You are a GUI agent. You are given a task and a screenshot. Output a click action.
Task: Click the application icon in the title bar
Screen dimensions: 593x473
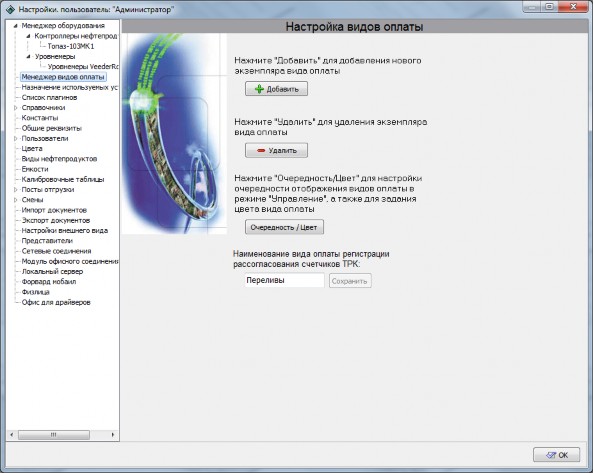[x=10, y=9]
